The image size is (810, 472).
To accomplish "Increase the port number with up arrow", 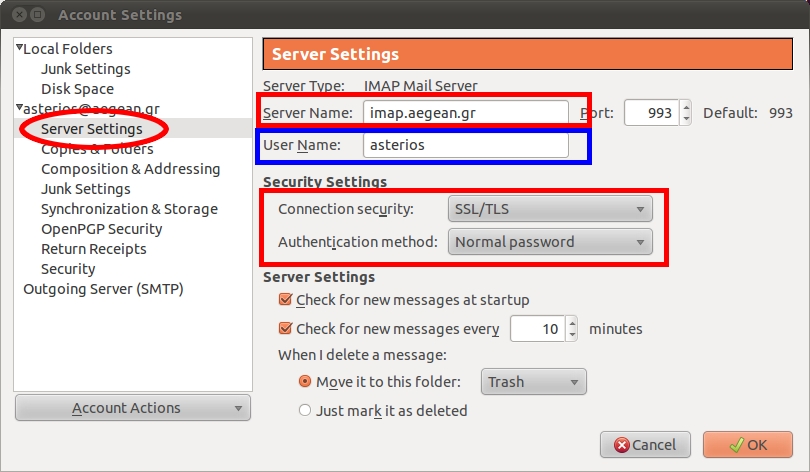I will click(686, 107).
